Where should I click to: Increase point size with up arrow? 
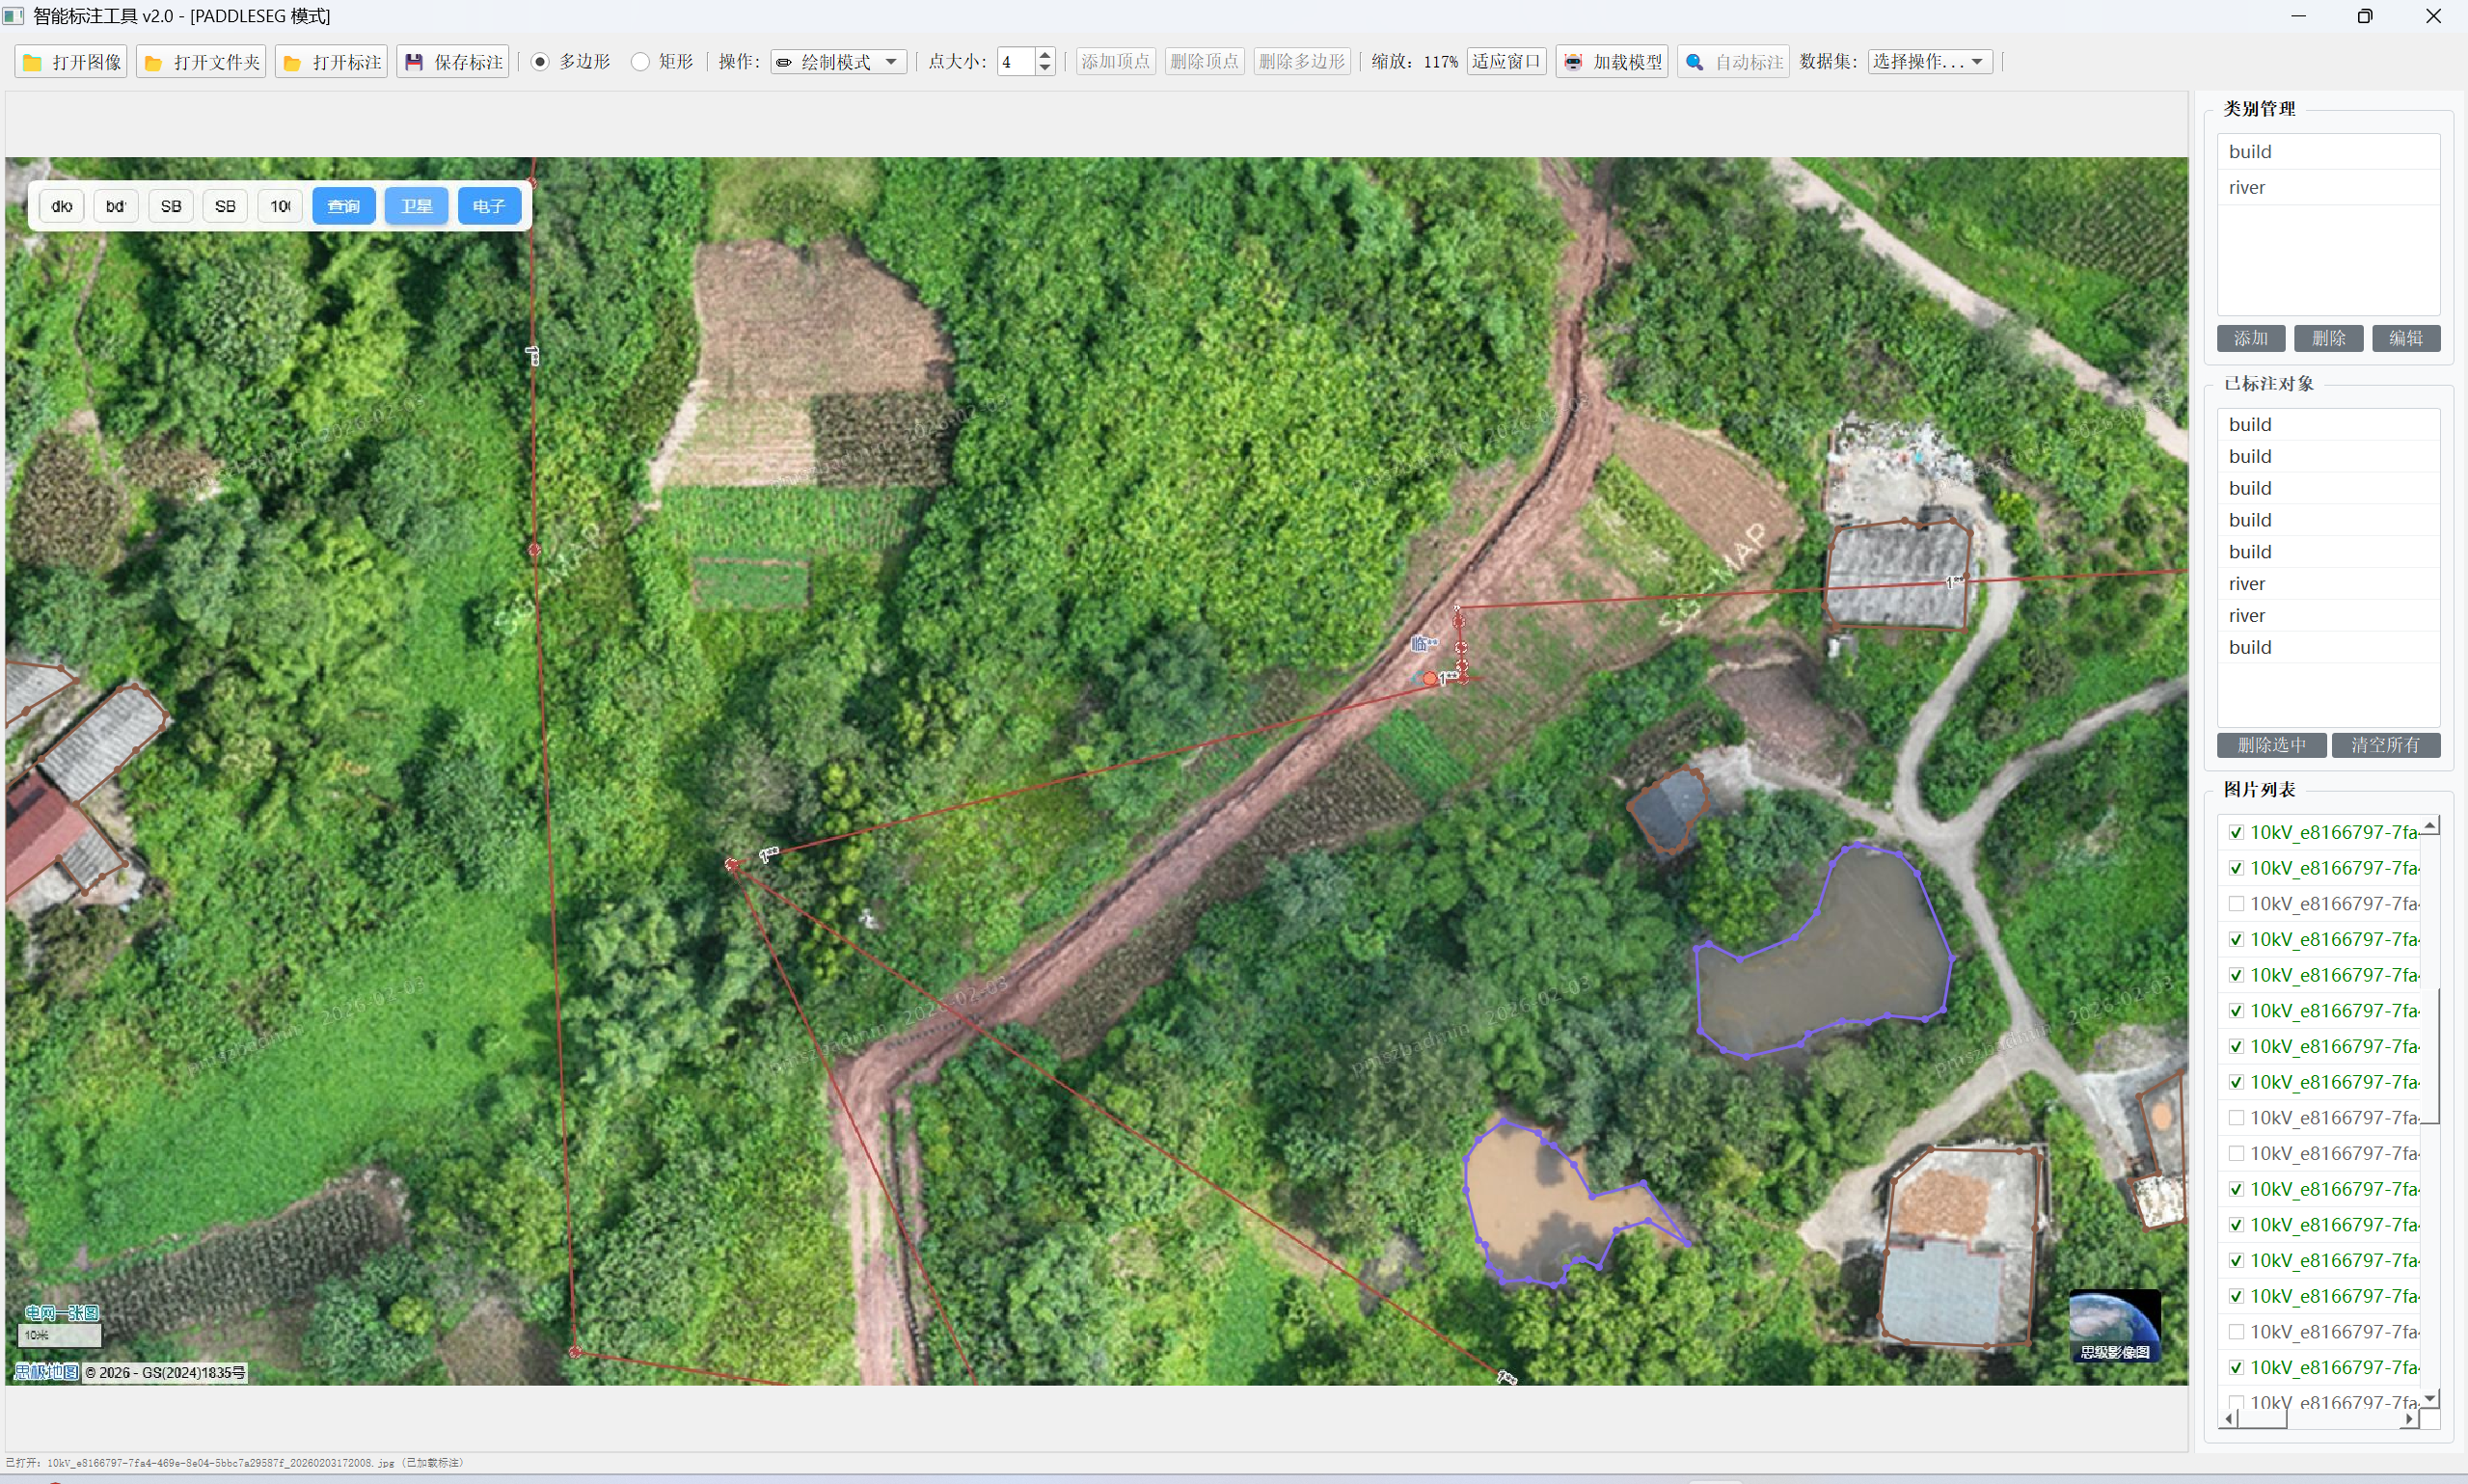pyautogui.click(x=1045, y=55)
